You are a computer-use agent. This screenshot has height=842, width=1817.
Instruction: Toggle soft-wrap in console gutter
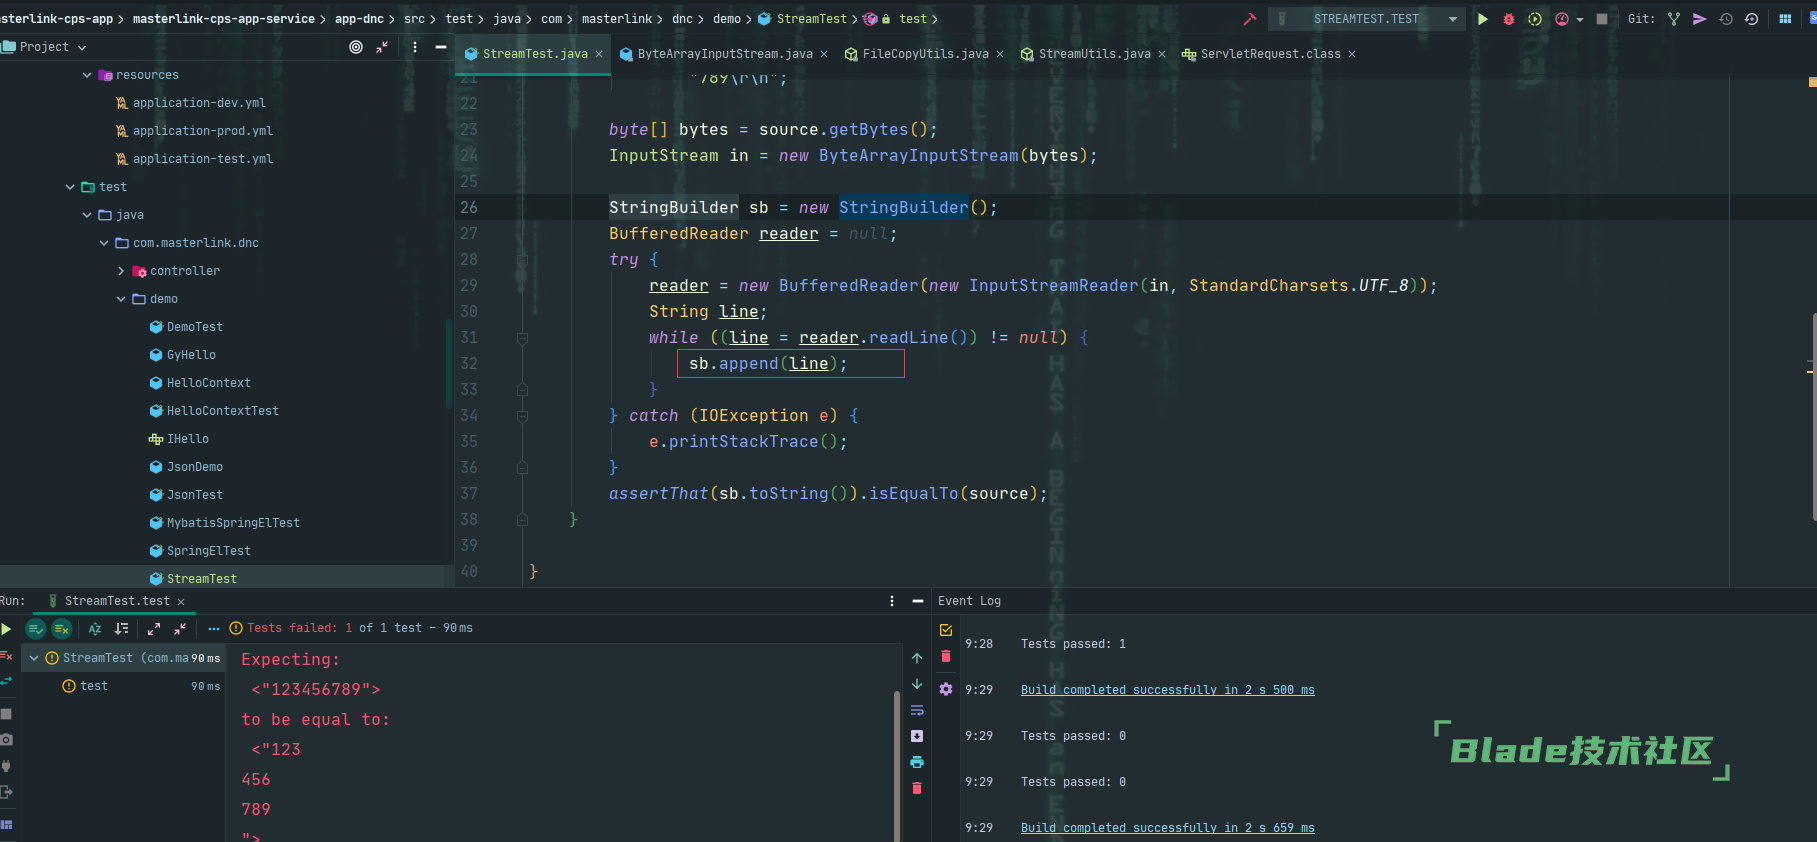[917, 710]
